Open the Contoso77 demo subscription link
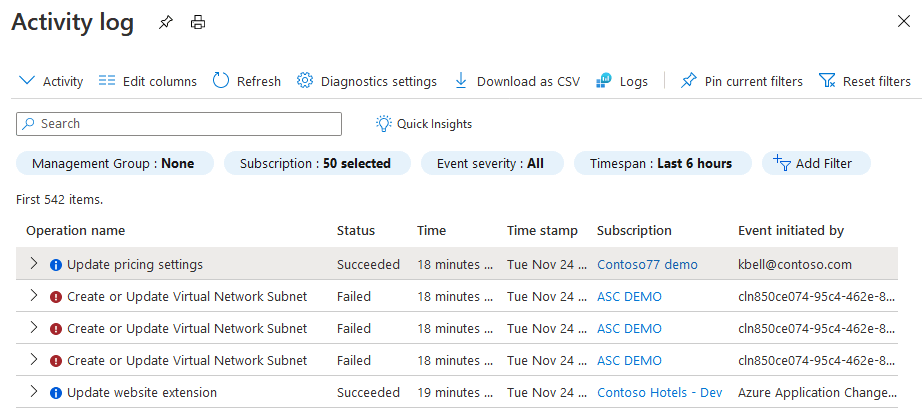Viewport: 922px width, 408px height. click(647, 265)
